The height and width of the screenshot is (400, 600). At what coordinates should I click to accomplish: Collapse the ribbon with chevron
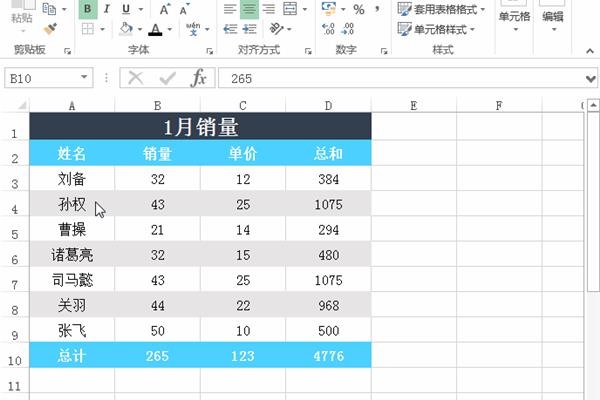[x=590, y=51]
